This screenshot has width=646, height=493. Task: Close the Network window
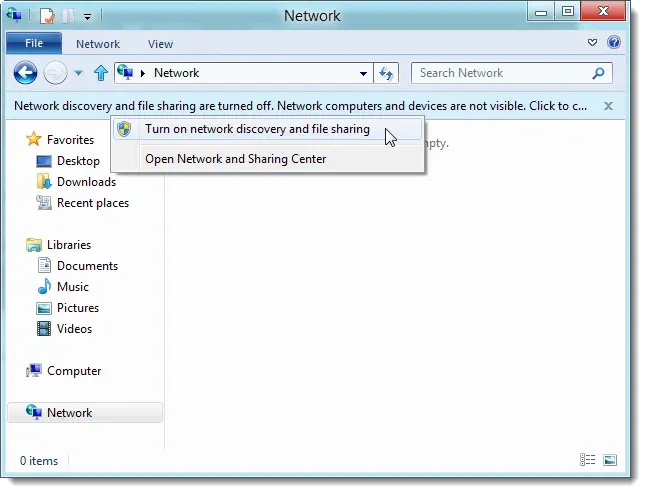point(603,11)
